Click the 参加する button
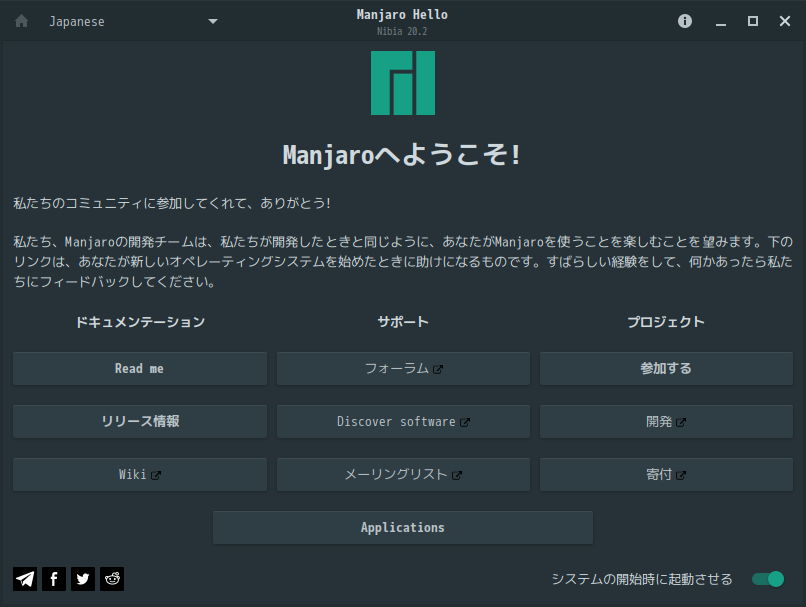Screen dimensions: 806x607 coord(666,369)
